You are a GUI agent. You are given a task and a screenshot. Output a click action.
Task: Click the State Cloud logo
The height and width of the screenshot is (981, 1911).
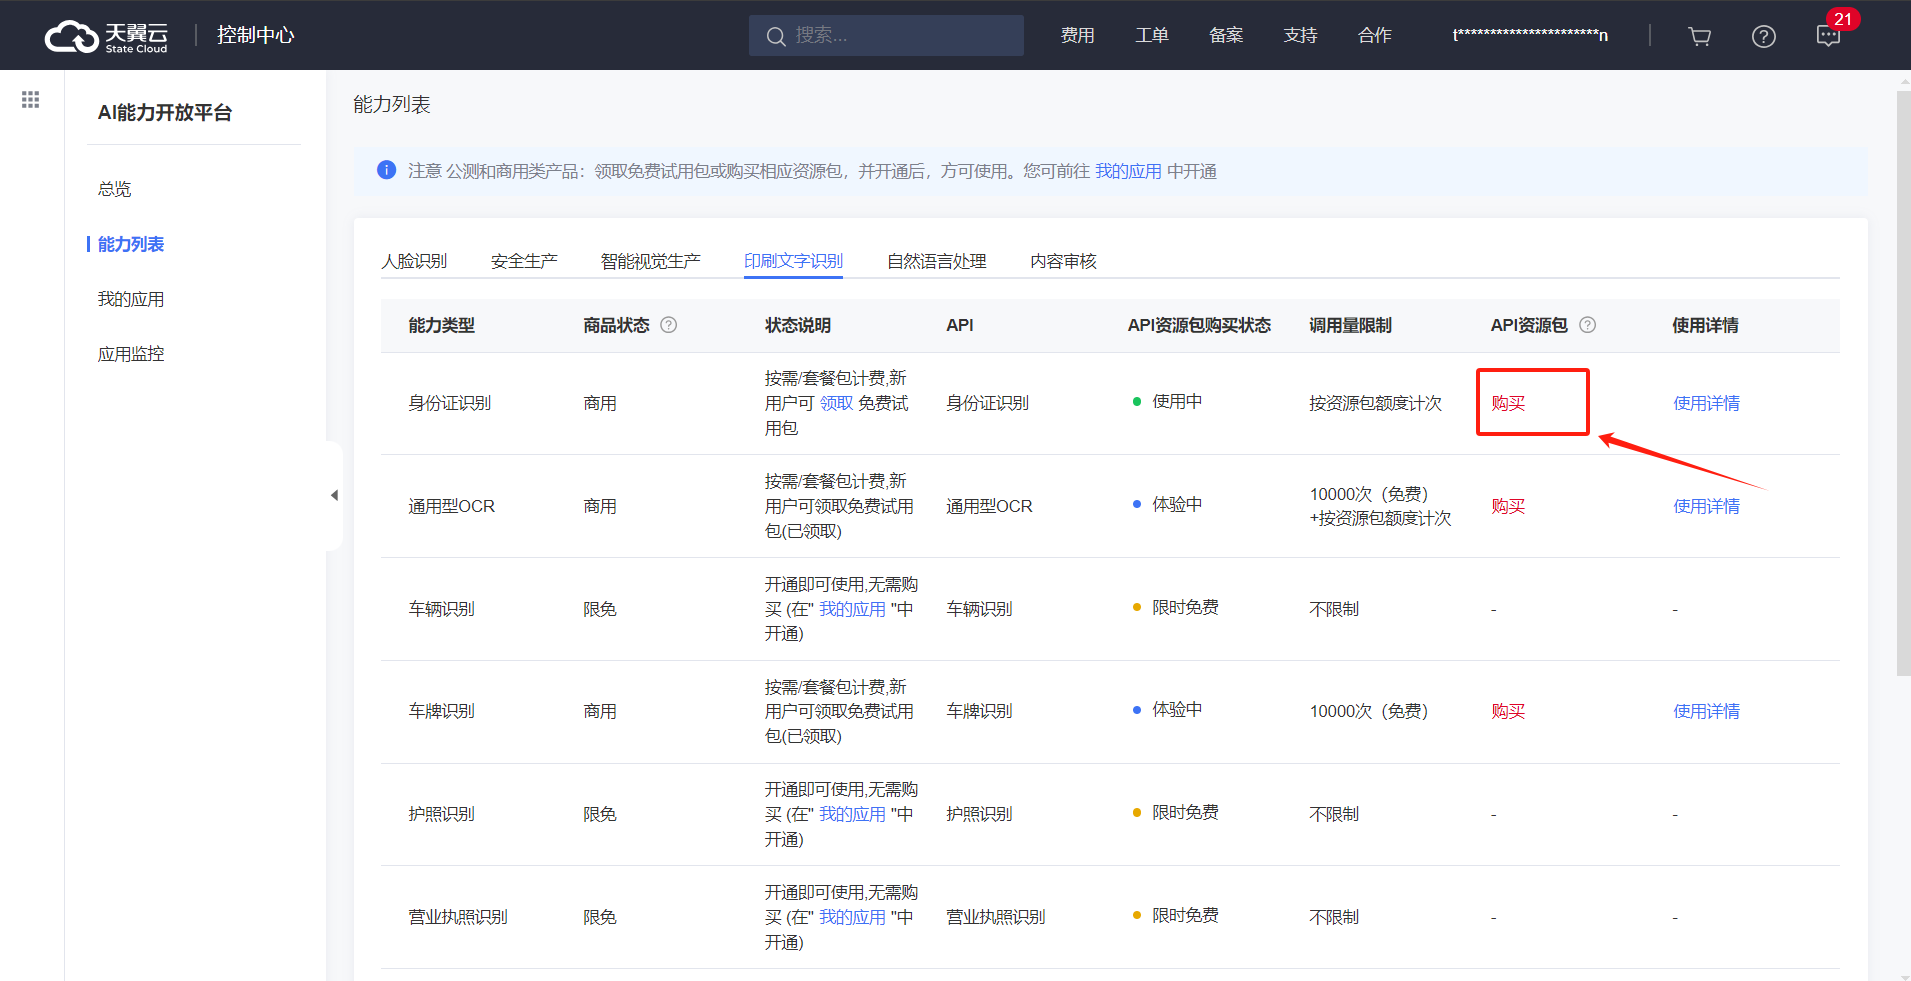click(x=106, y=36)
